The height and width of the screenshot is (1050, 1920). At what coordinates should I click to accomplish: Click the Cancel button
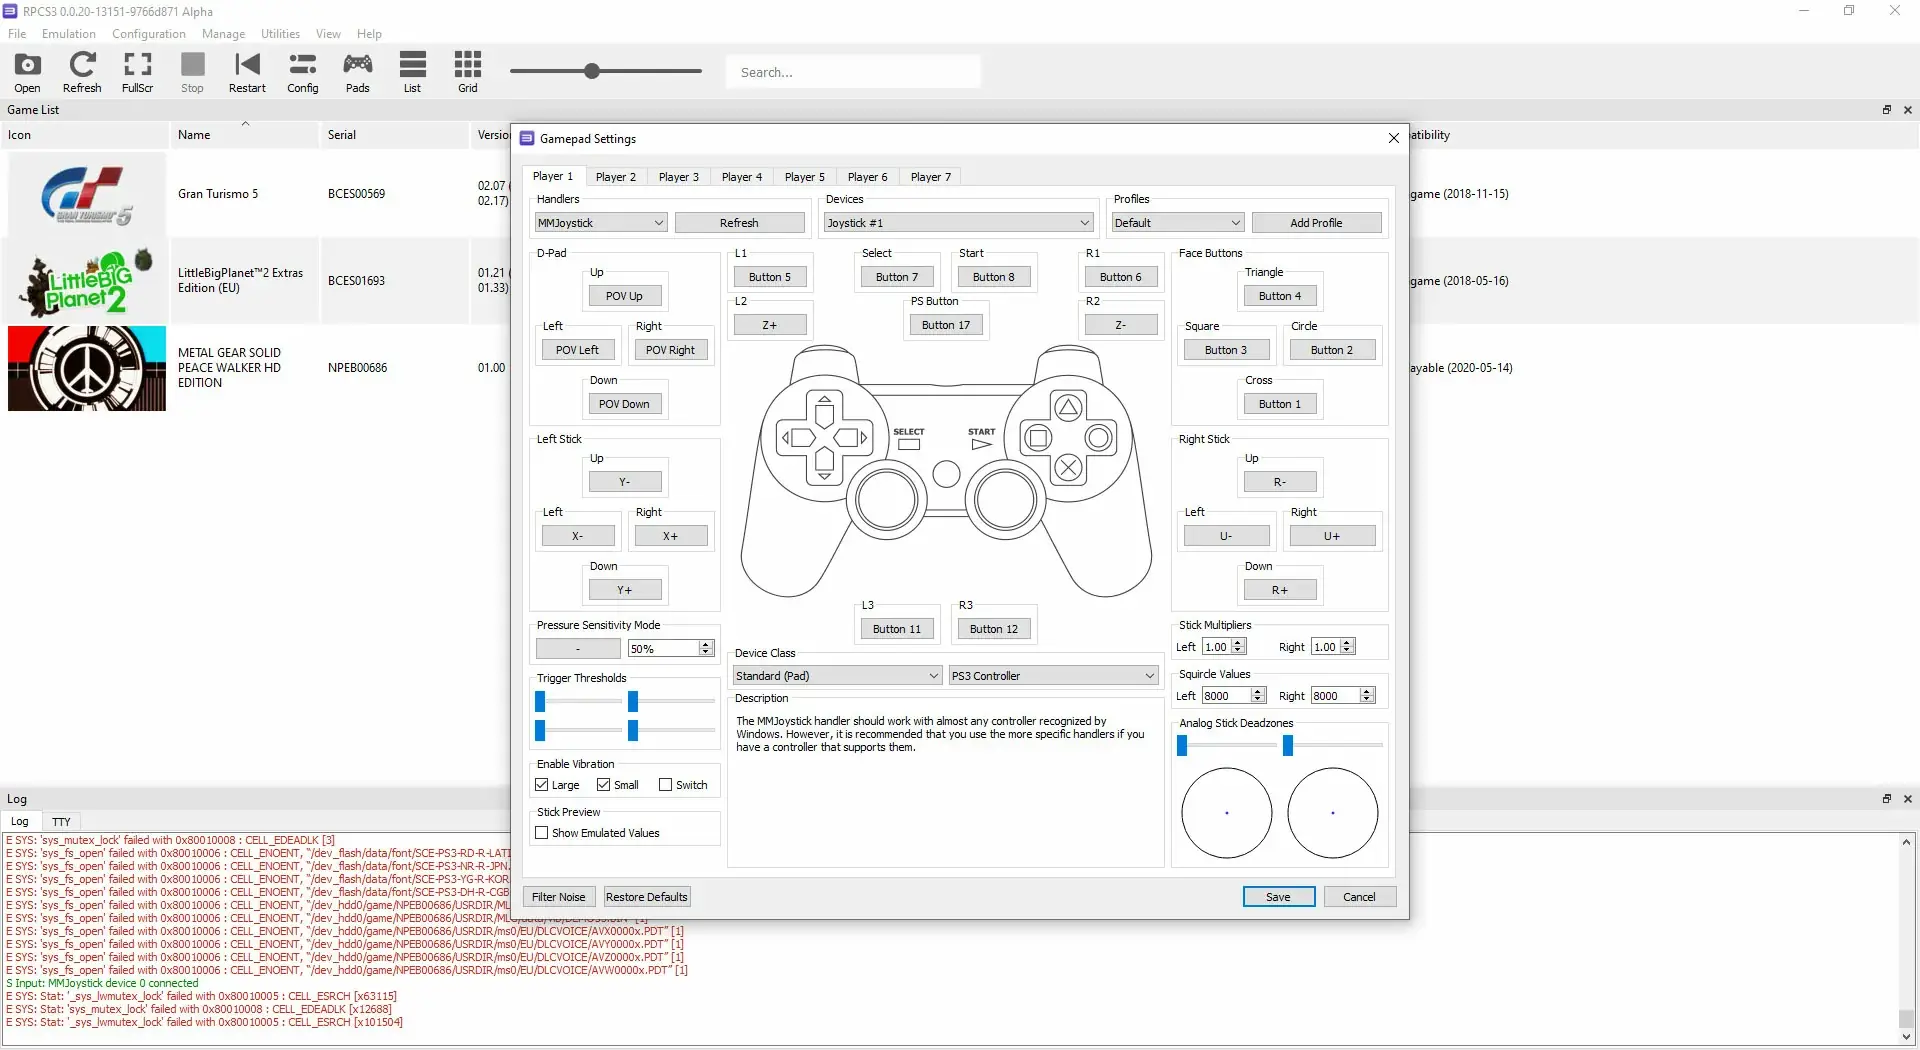point(1359,897)
